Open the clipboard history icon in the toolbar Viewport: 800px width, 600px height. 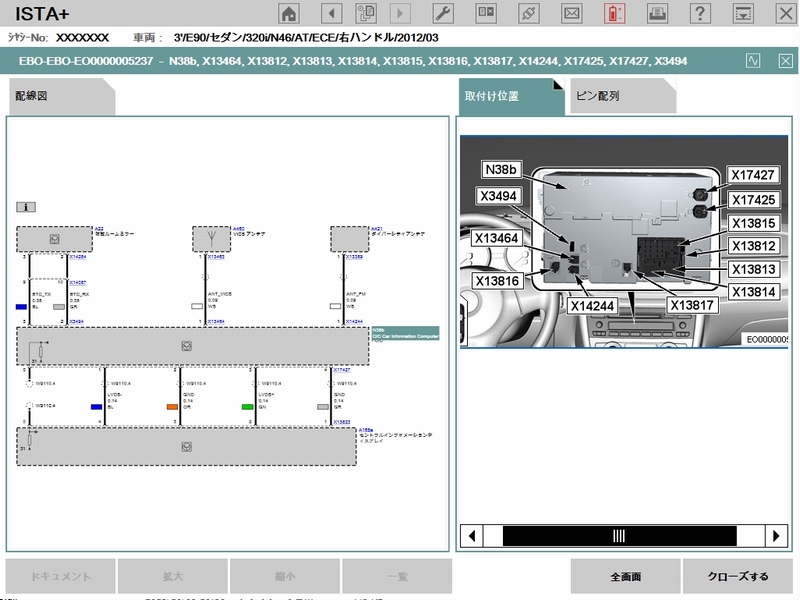tap(366, 13)
